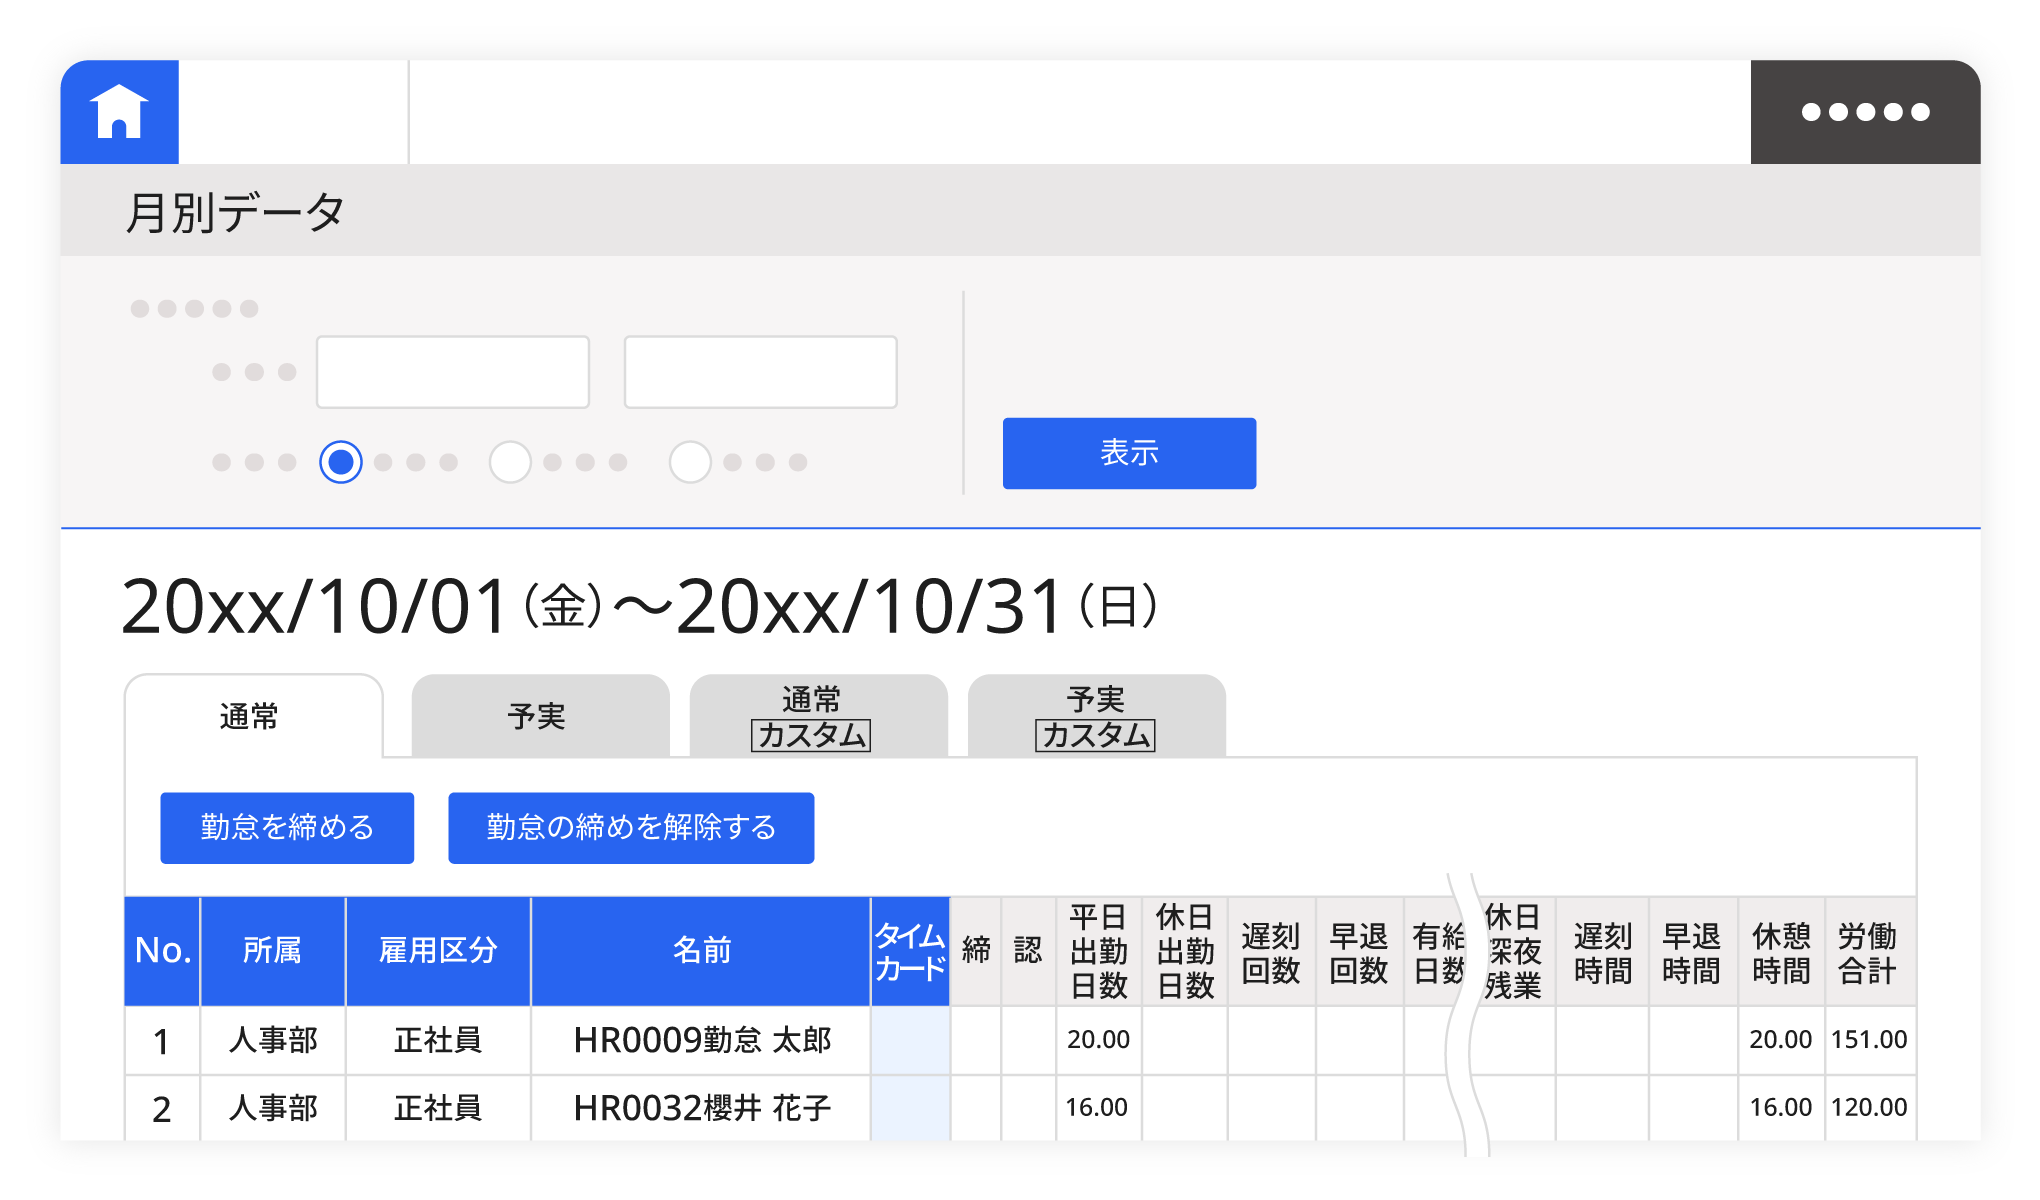The width and height of the screenshot is (2040, 1200).
Task: Switch to the 通常 tab
Action: 252,717
